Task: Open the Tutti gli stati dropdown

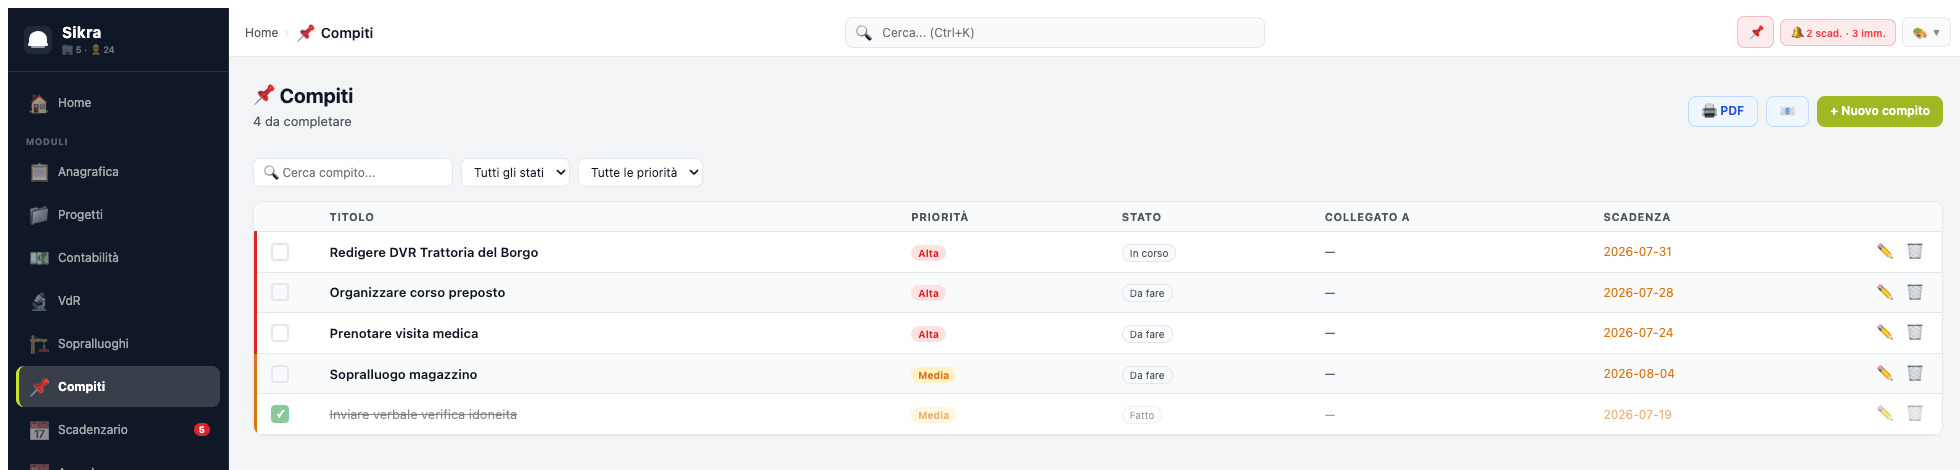Action: (x=515, y=173)
